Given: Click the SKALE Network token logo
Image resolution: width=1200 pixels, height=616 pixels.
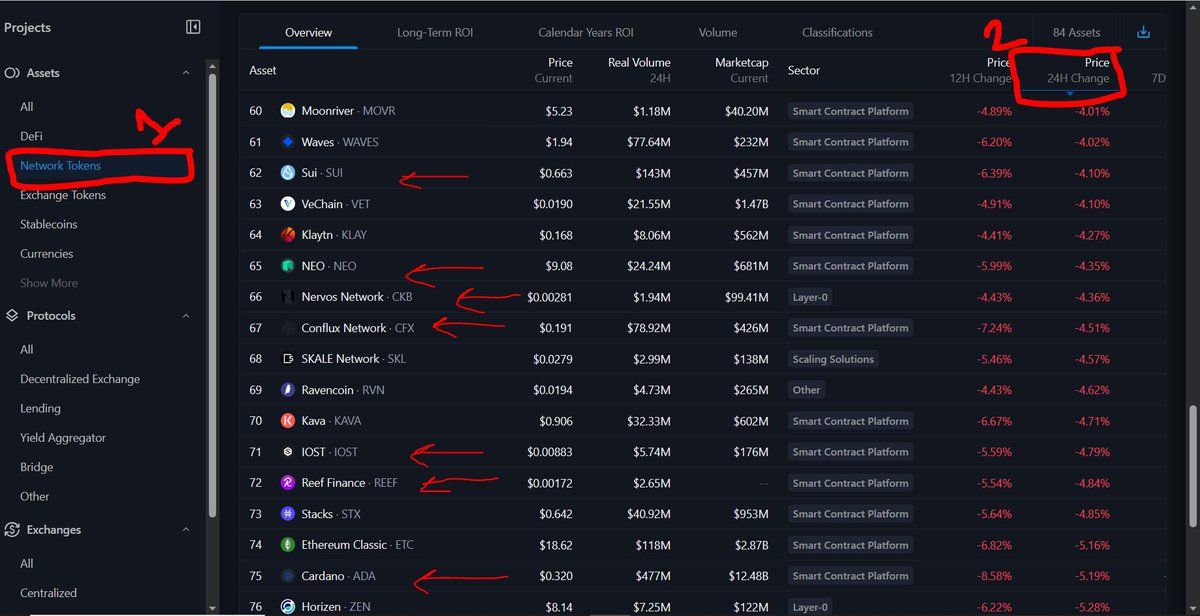Looking at the screenshot, I should [x=288, y=359].
